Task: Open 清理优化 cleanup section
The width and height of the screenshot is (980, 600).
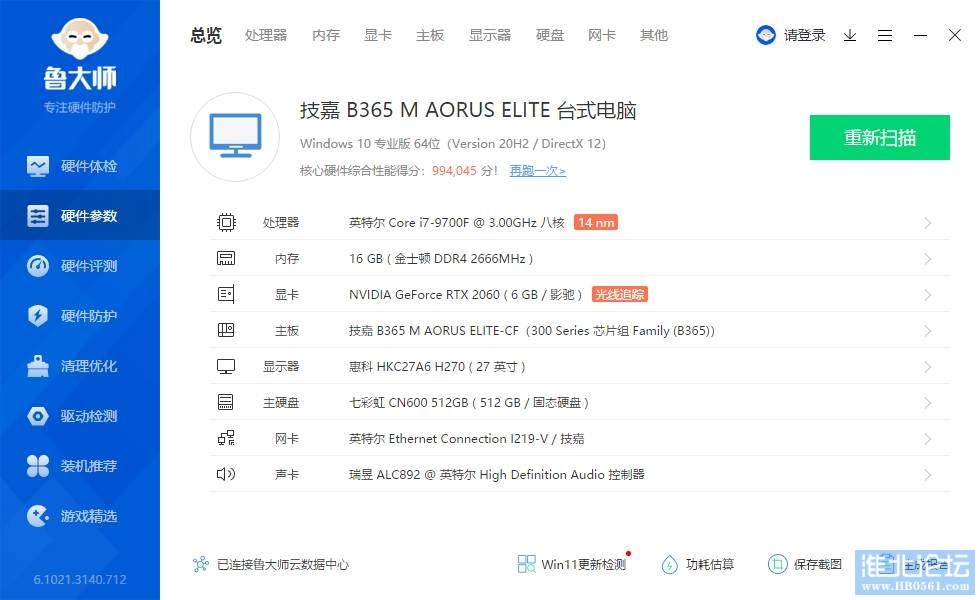Action: [80, 366]
